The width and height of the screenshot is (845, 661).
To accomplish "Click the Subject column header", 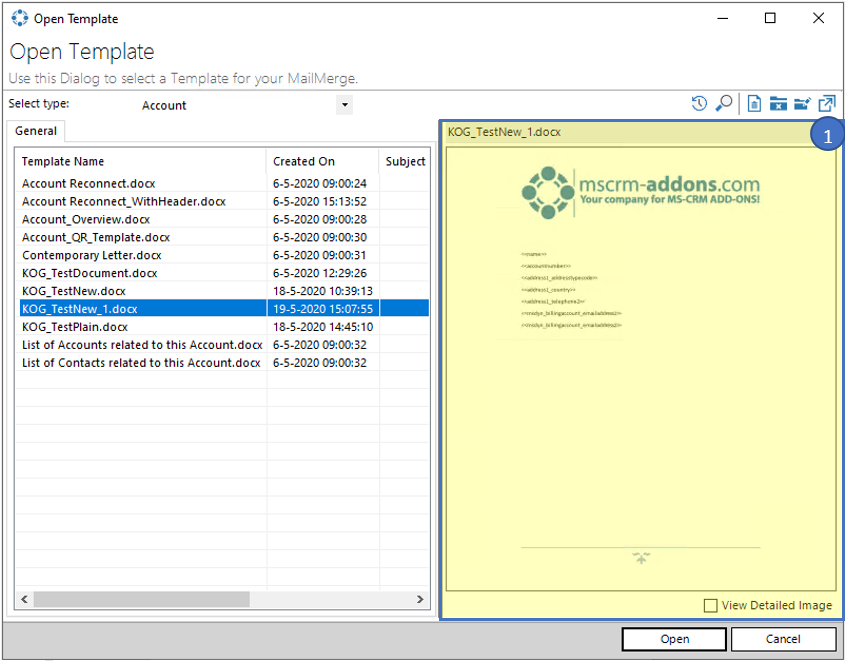I will point(405,161).
